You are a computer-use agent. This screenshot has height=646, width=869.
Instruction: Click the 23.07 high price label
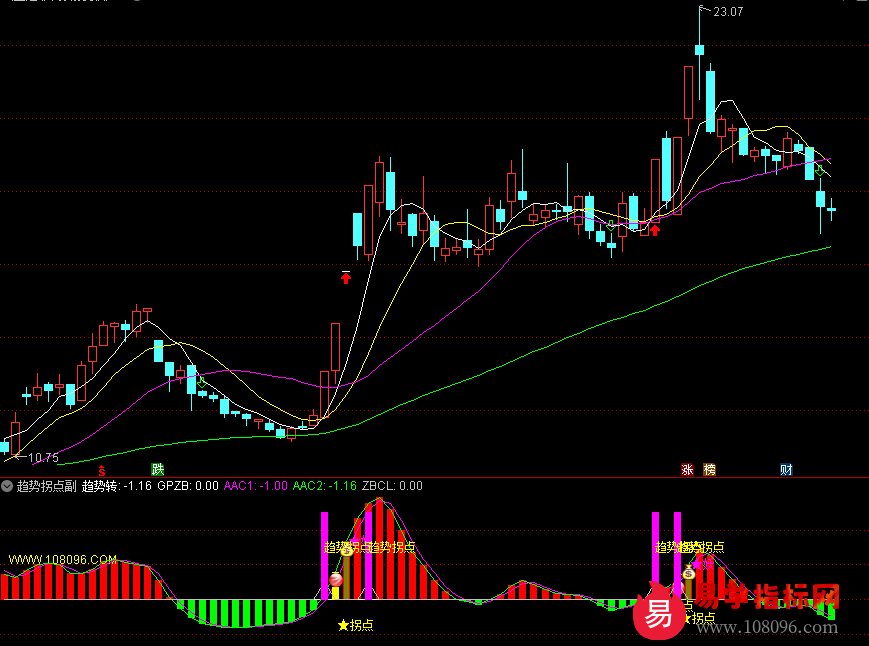pos(727,12)
